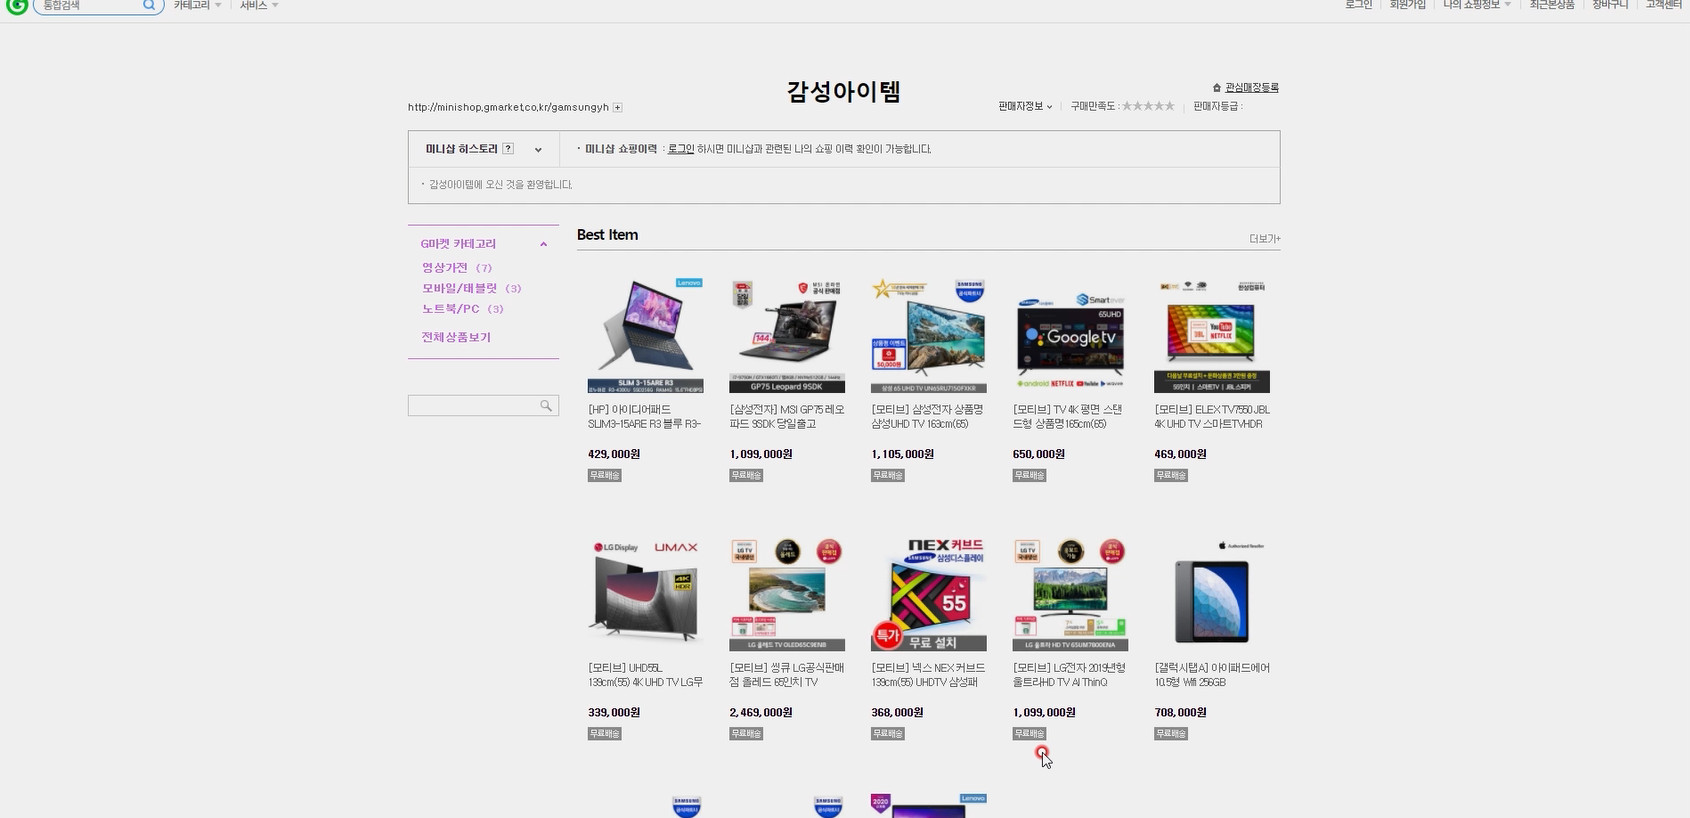Click 무료배송 badge under 429,000원
1690x818 pixels.
coord(604,475)
